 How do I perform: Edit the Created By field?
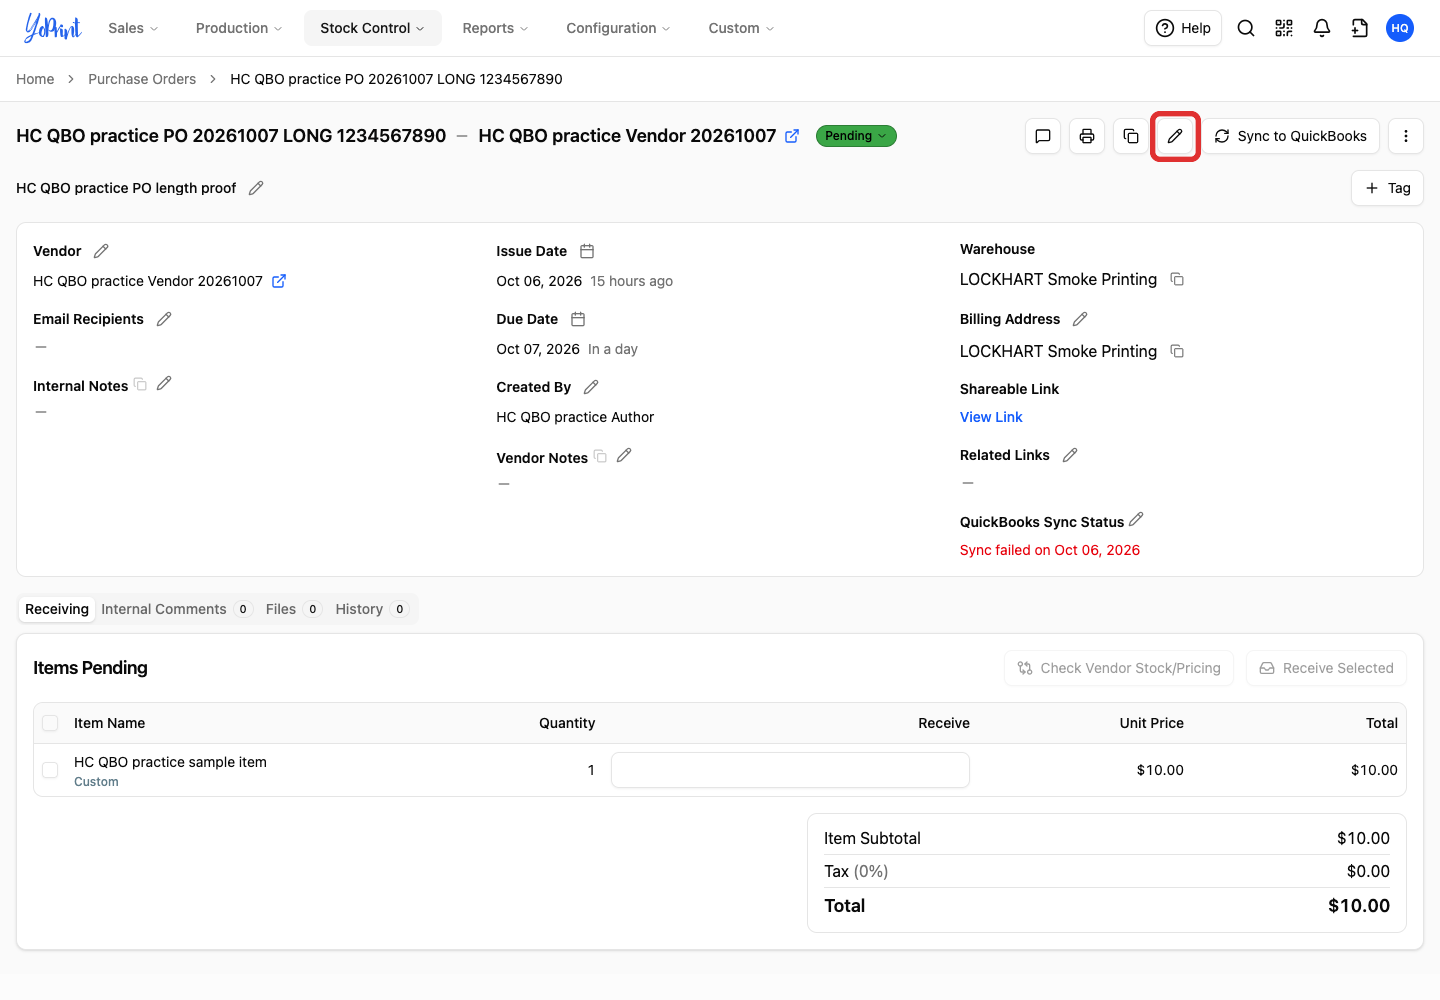pyautogui.click(x=591, y=387)
